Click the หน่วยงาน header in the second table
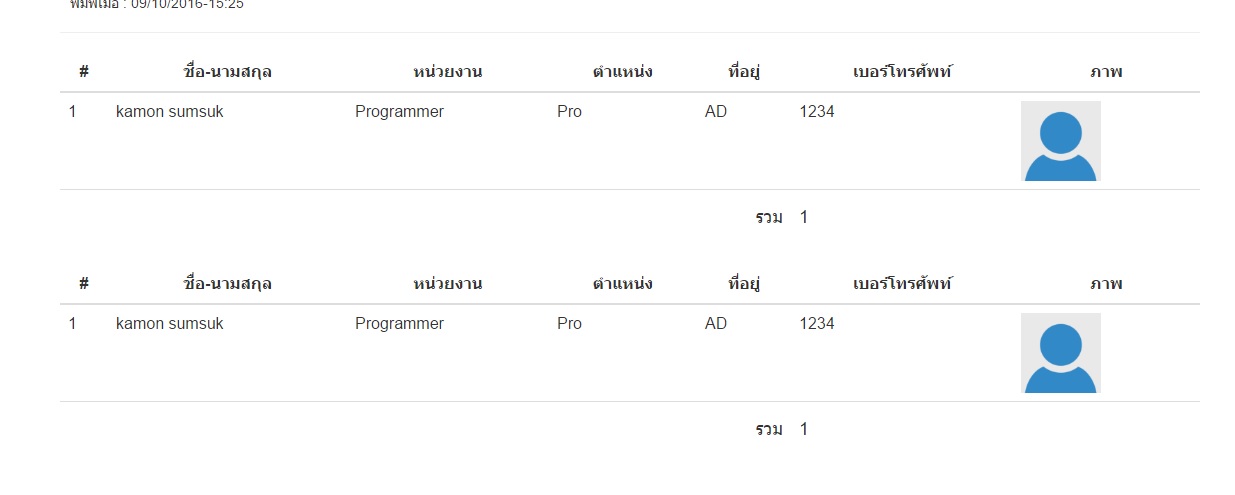This screenshot has width=1235, height=495. click(x=448, y=284)
